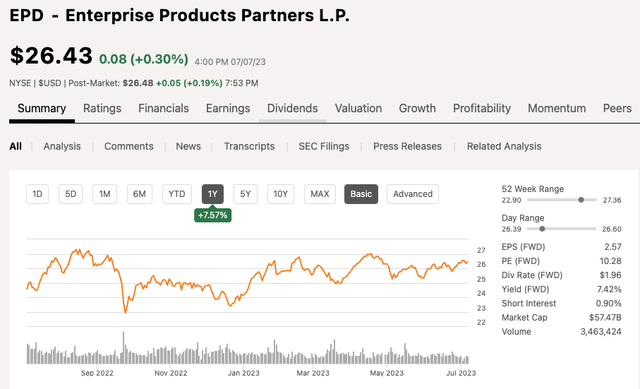Show Transcripts filter
Viewport: 640px width, 389px height.
point(249,146)
